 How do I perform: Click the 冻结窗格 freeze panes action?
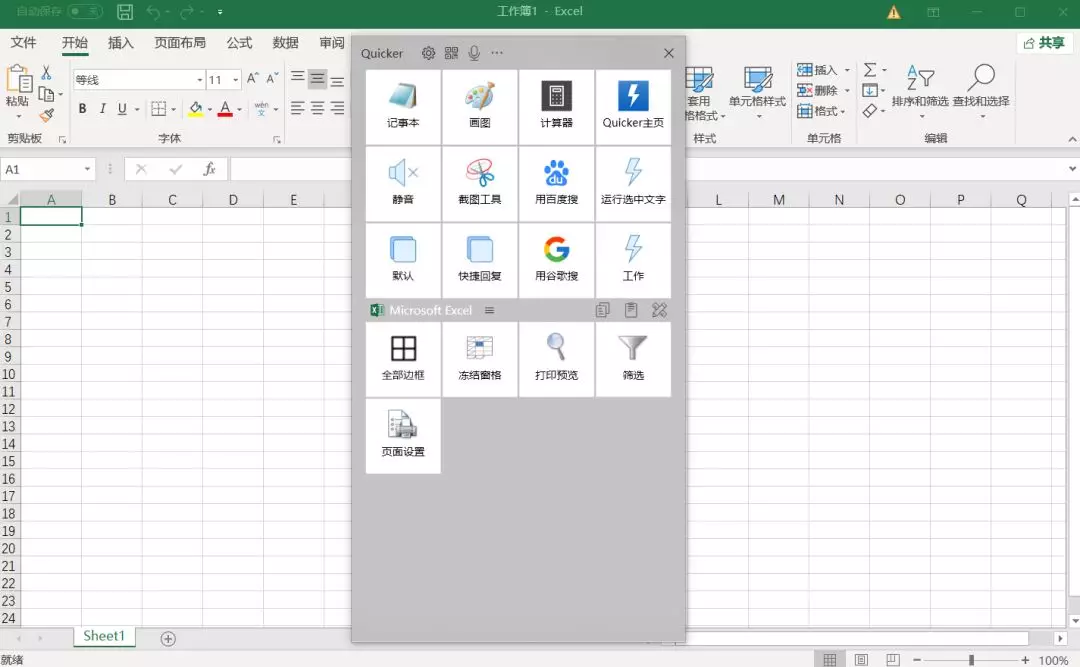coord(479,359)
